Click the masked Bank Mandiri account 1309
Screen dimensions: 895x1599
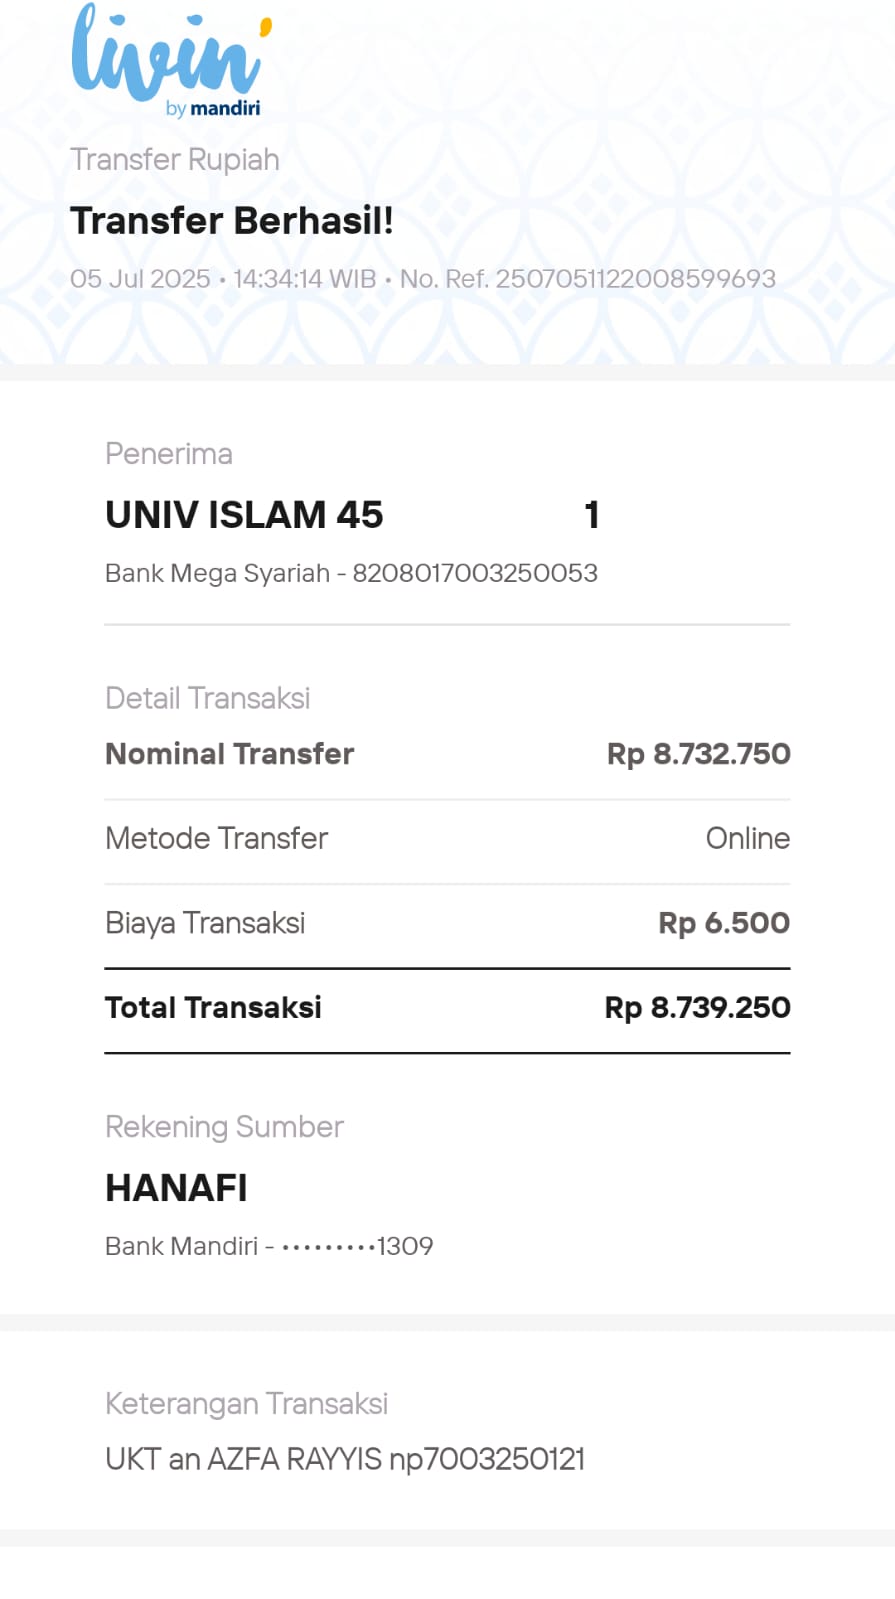[357, 1246]
